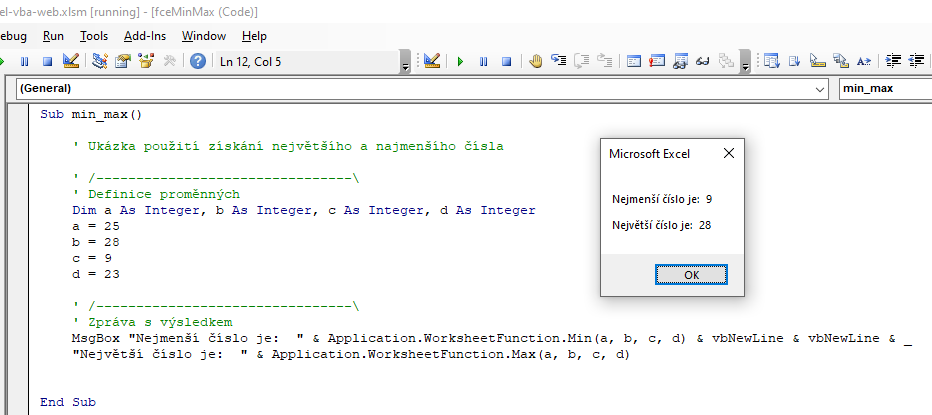Open the Immediate Window icon
The width and height of the screenshot is (932, 415).
[657, 61]
